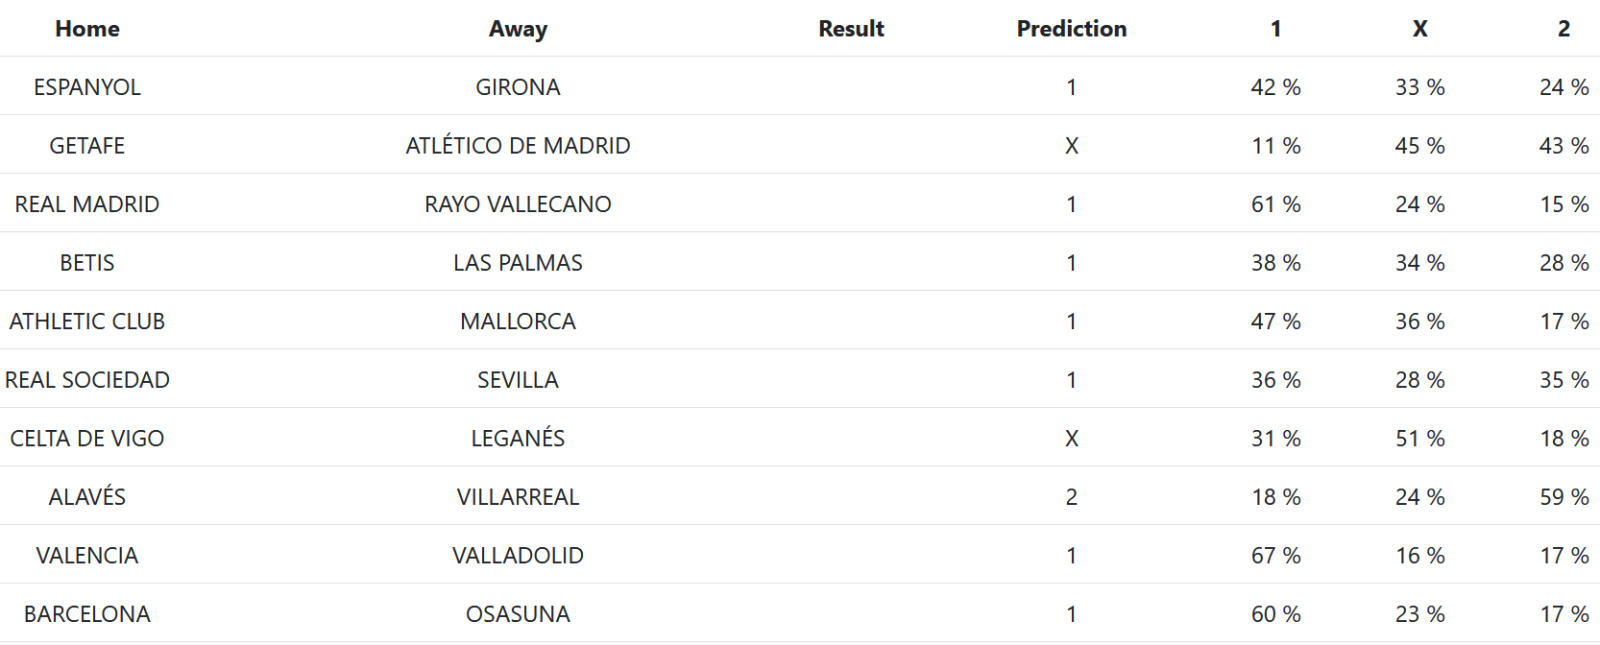
Task: Select the BARCELONA home team cell
Action: click(x=87, y=614)
